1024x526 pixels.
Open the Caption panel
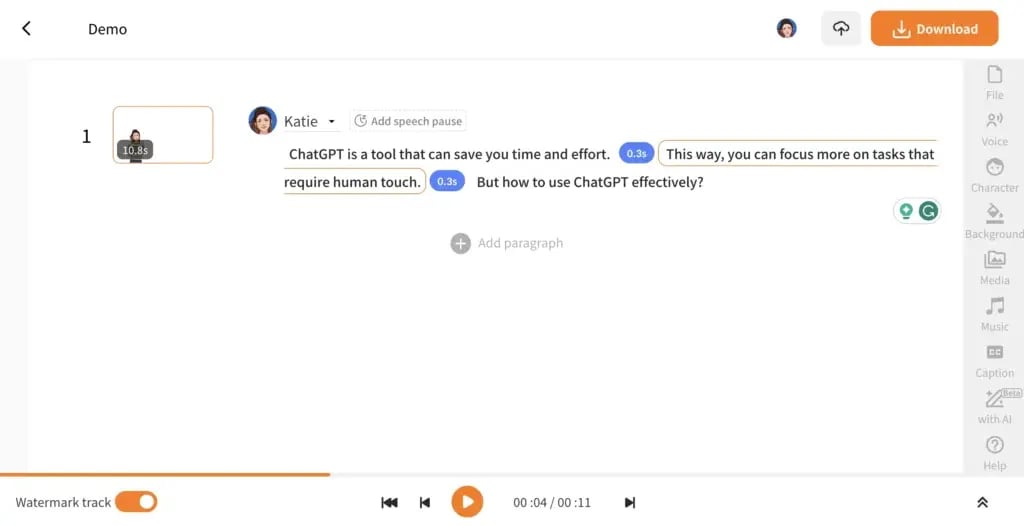coord(994,360)
